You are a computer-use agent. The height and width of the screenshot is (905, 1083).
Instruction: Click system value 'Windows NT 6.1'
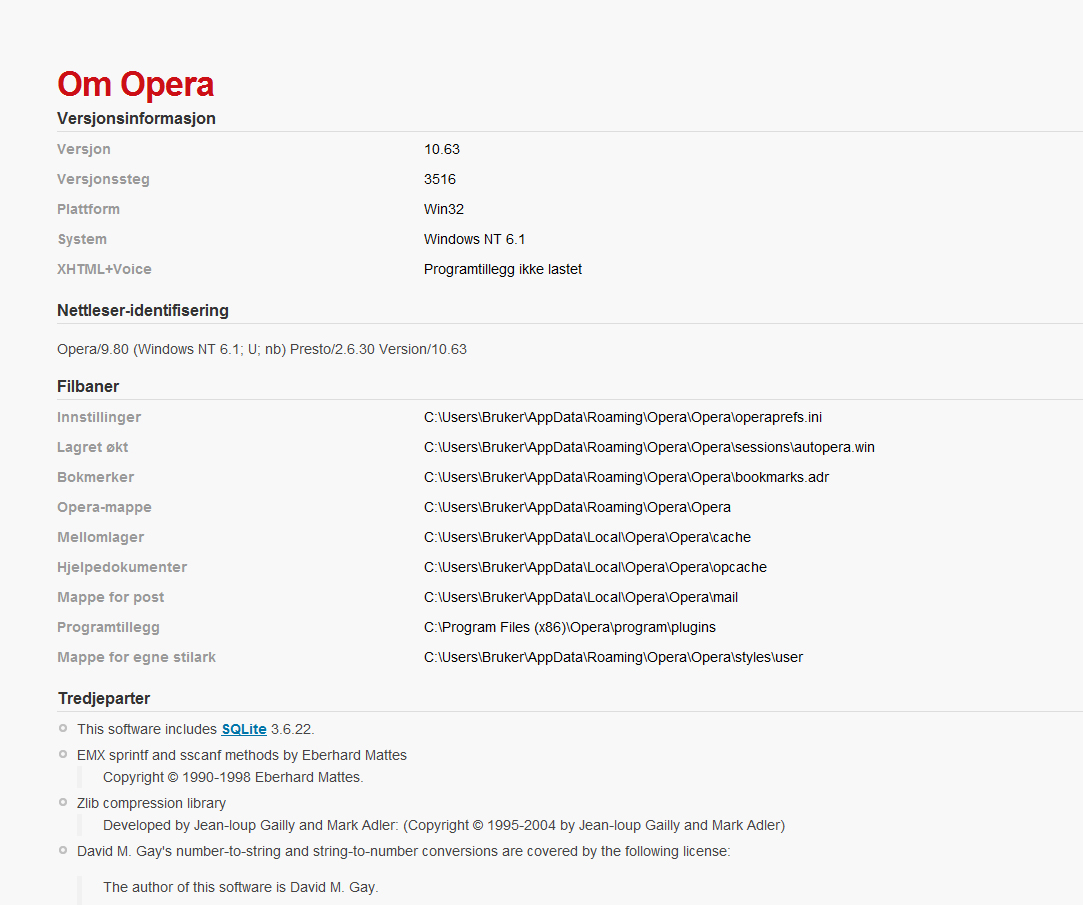pyautogui.click(x=475, y=239)
